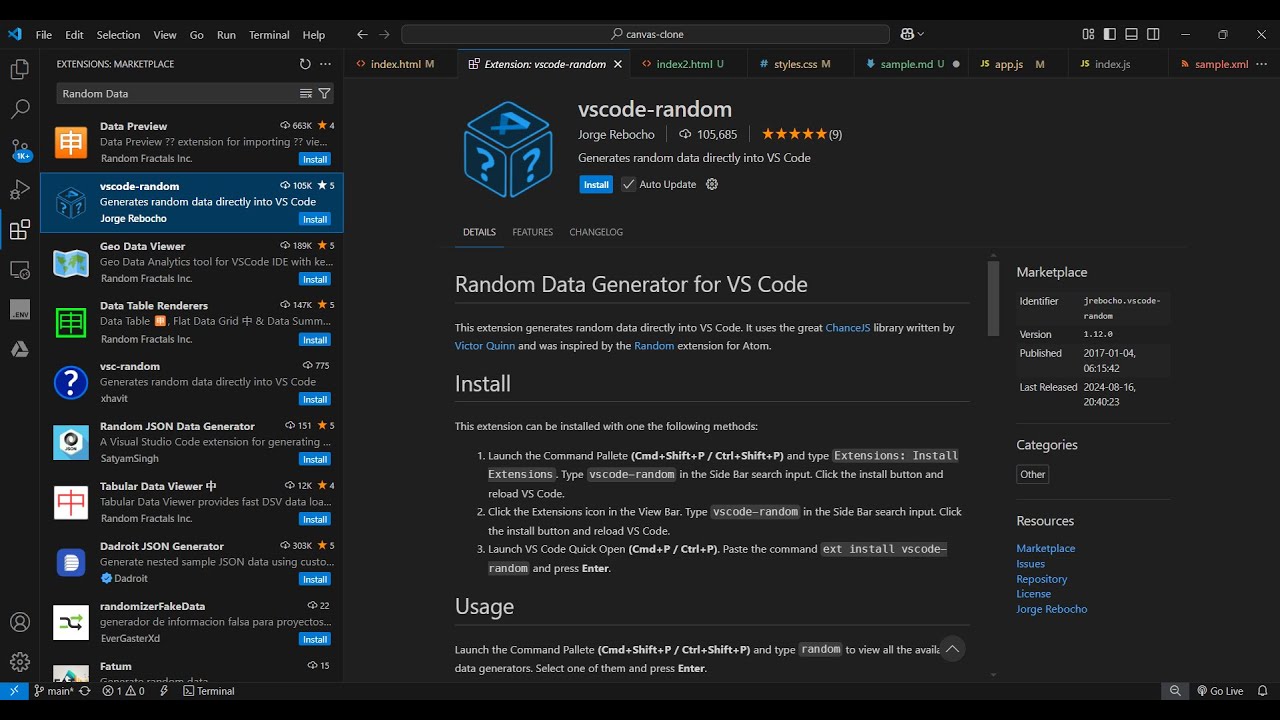The width and height of the screenshot is (1280, 720).
Task: Show the FEATURES tab
Action: pyautogui.click(x=532, y=232)
